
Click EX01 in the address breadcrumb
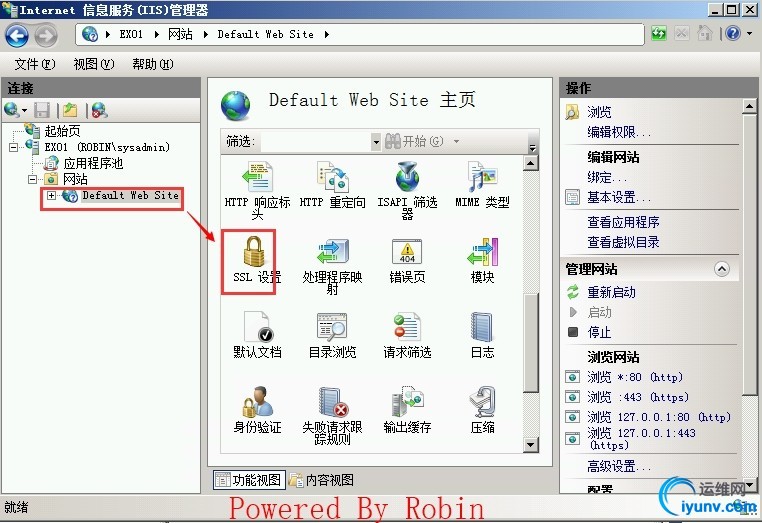pyautogui.click(x=131, y=34)
